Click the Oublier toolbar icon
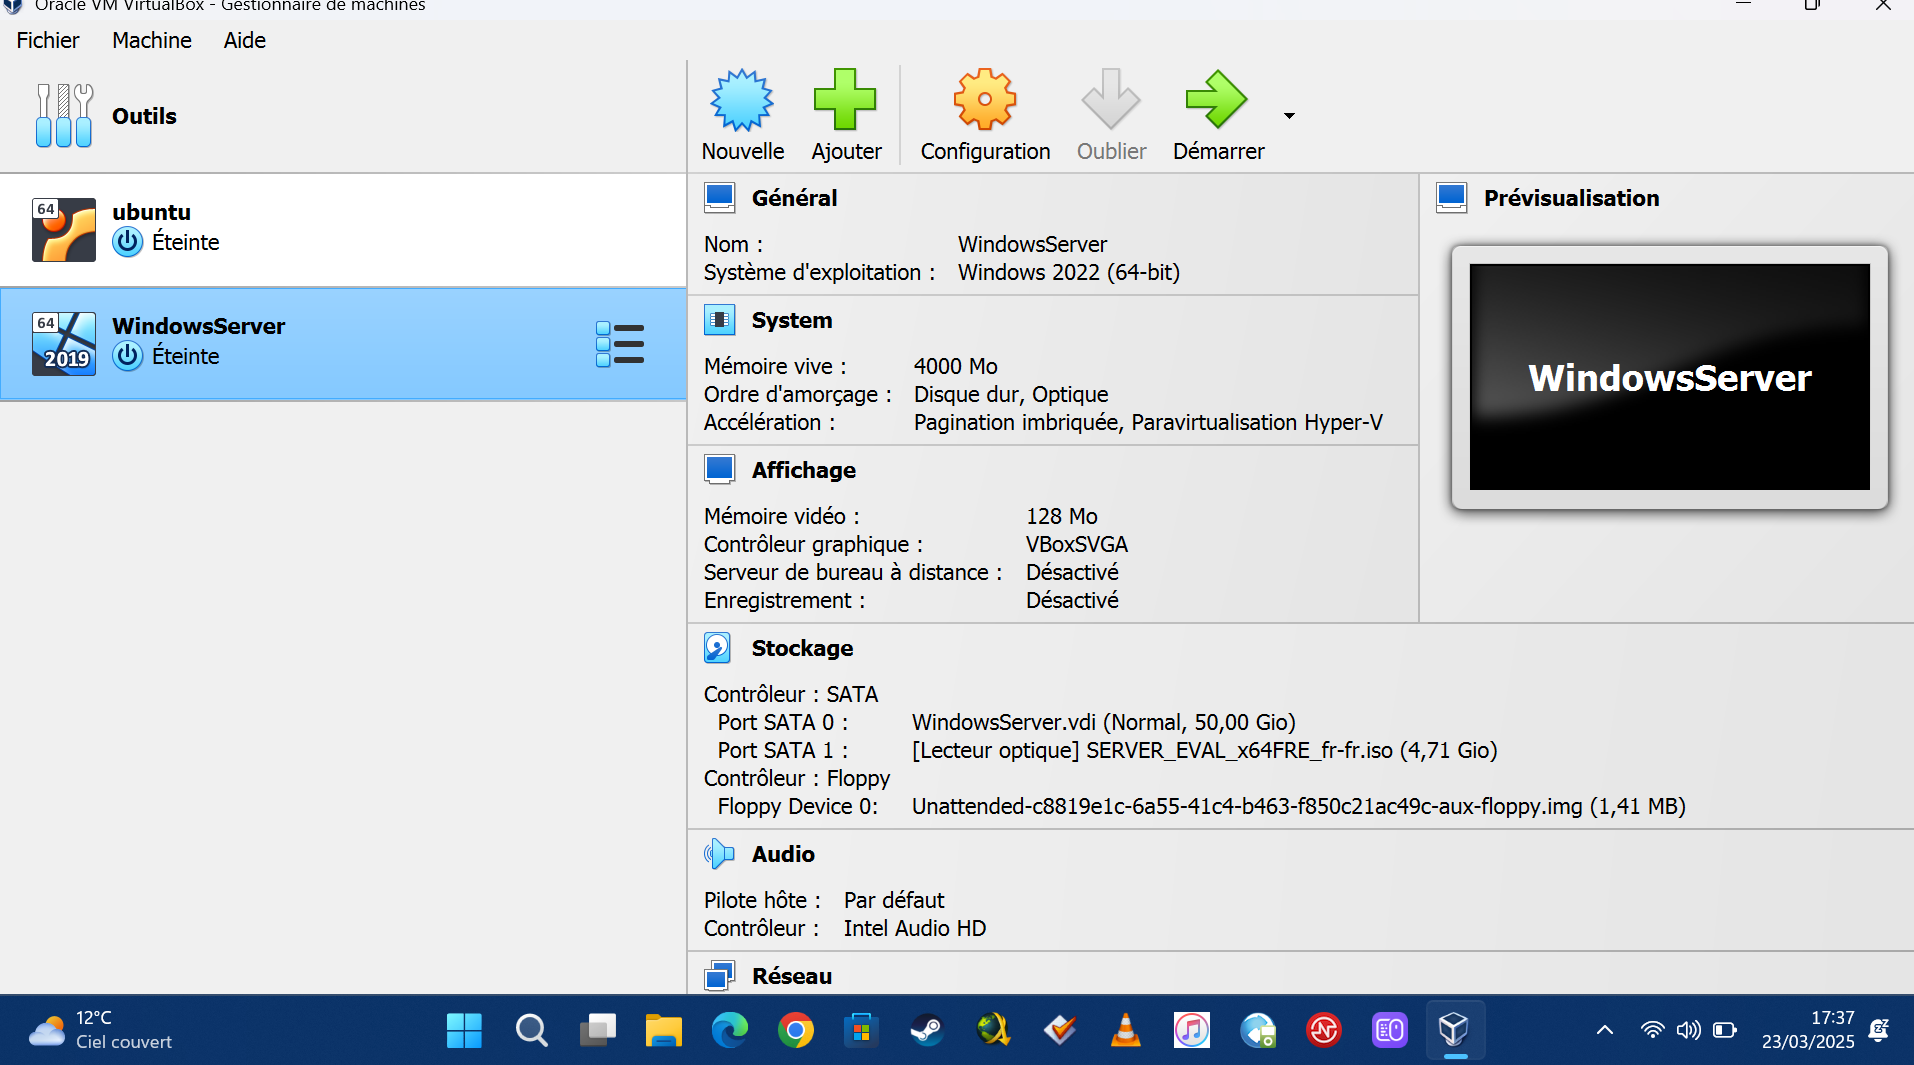Viewport: 1914px width, 1065px height. 1110,100
